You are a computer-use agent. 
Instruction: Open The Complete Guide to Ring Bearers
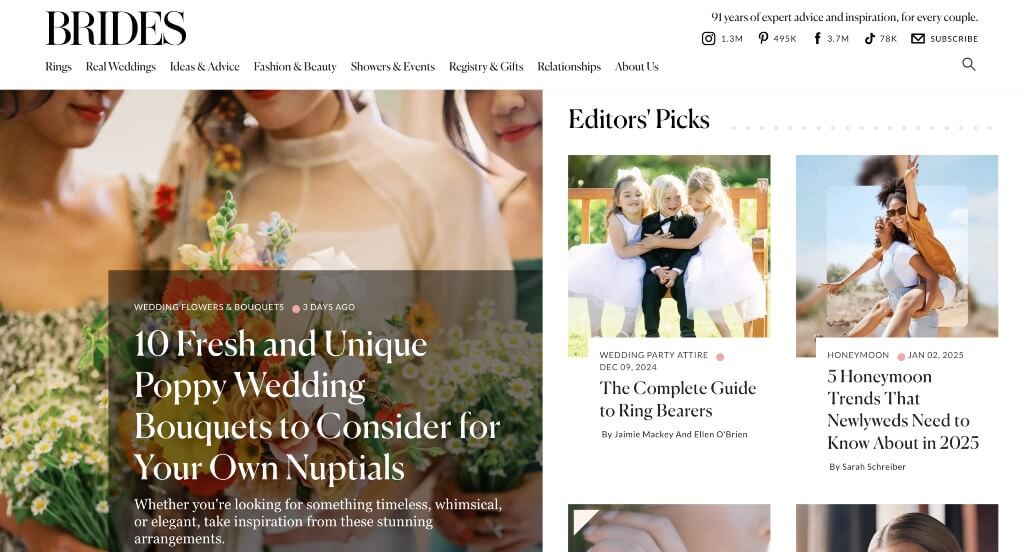pyautogui.click(x=678, y=399)
